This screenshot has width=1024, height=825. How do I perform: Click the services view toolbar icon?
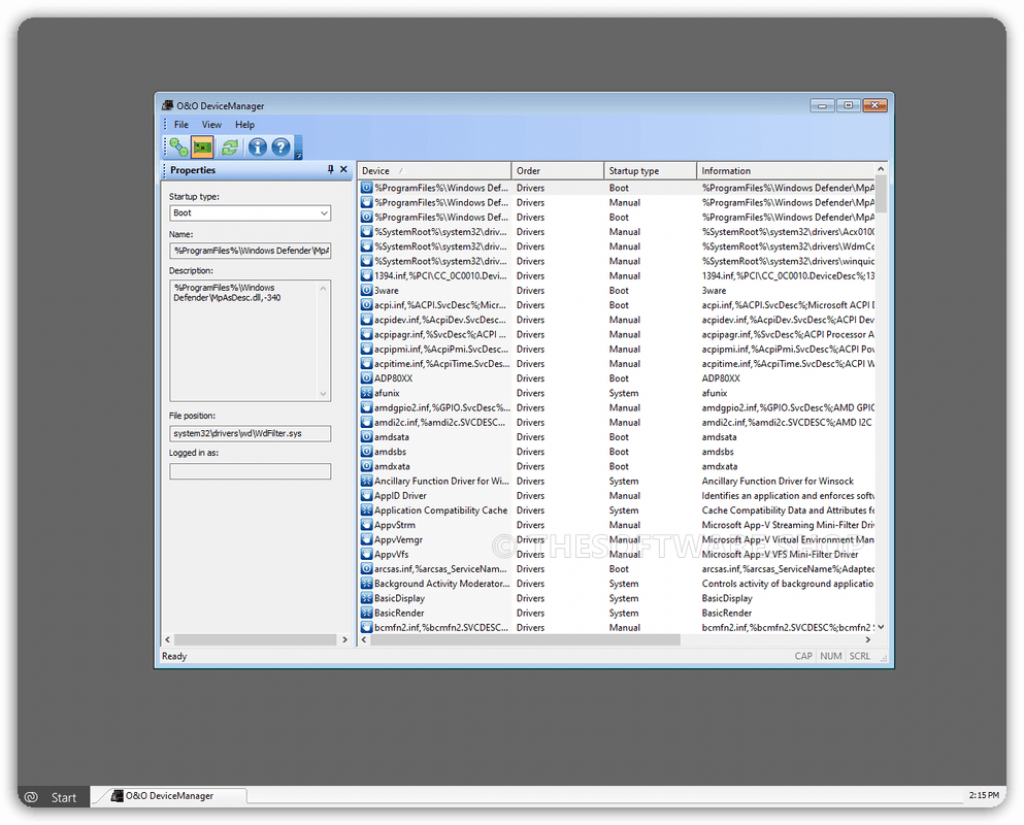click(178, 148)
